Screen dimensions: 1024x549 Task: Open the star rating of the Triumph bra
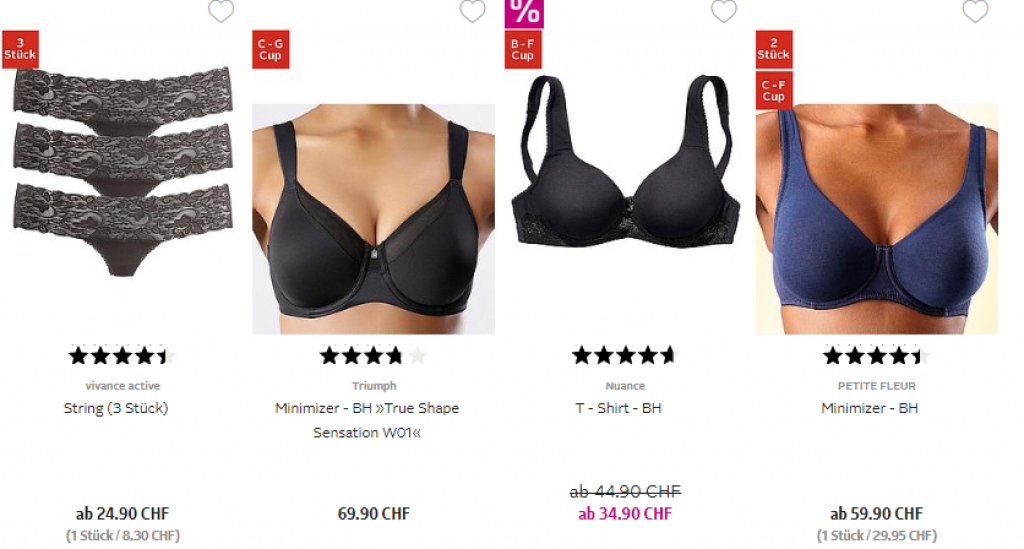tap(373, 356)
